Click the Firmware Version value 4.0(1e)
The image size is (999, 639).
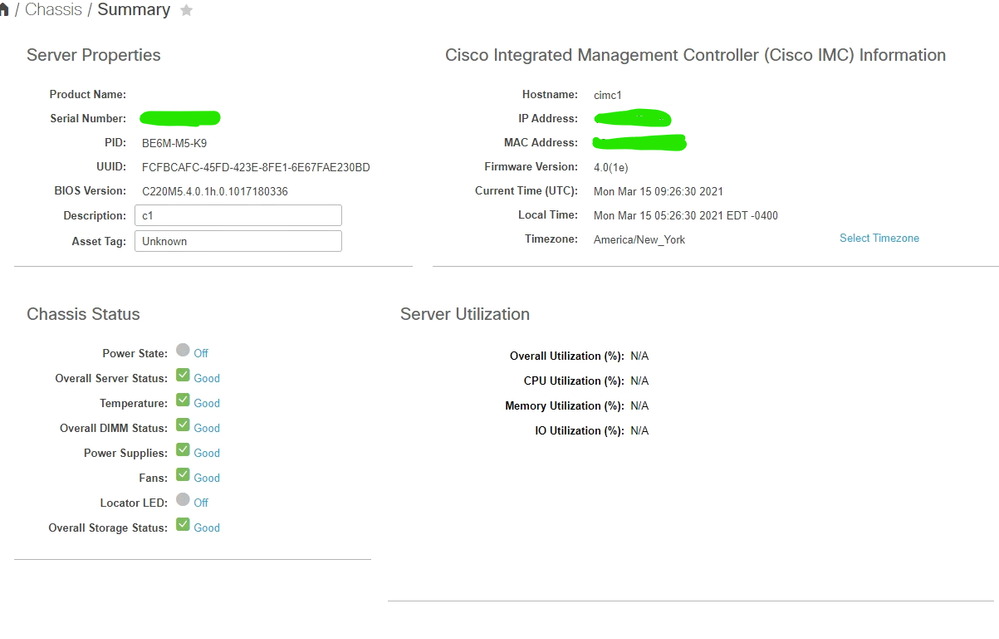click(x=611, y=168)
